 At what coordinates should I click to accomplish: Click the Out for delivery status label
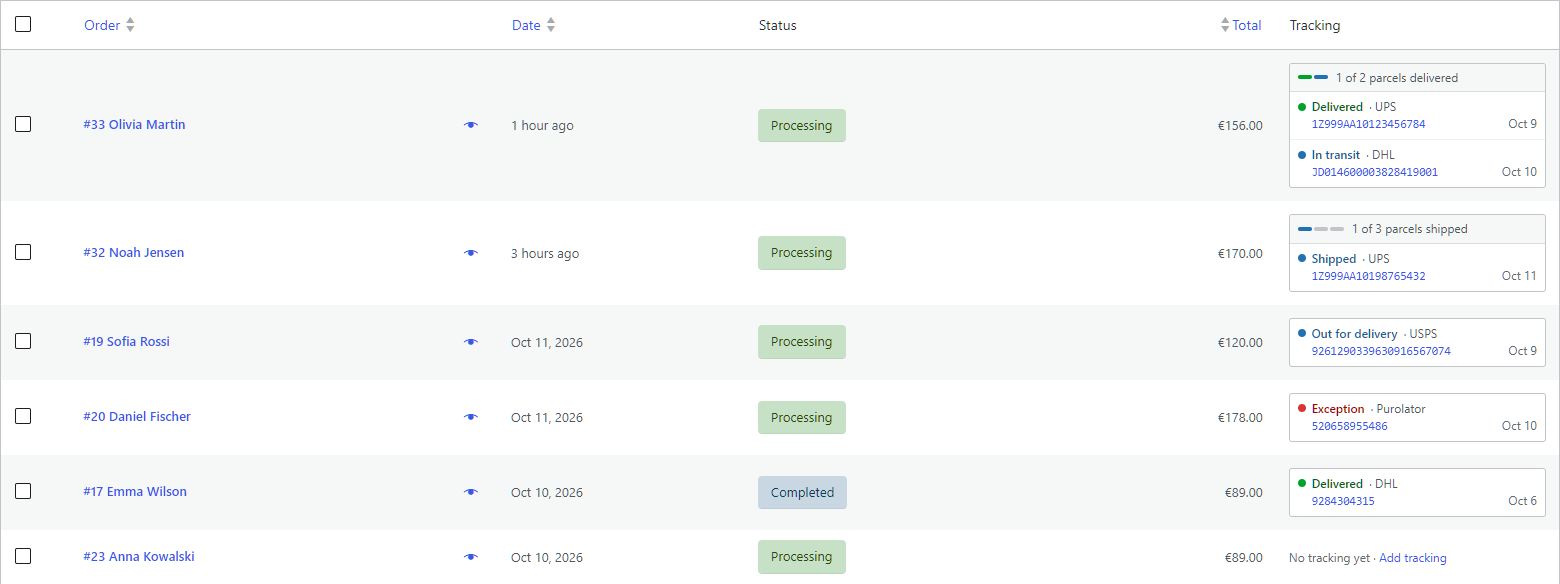(1354, 334)
